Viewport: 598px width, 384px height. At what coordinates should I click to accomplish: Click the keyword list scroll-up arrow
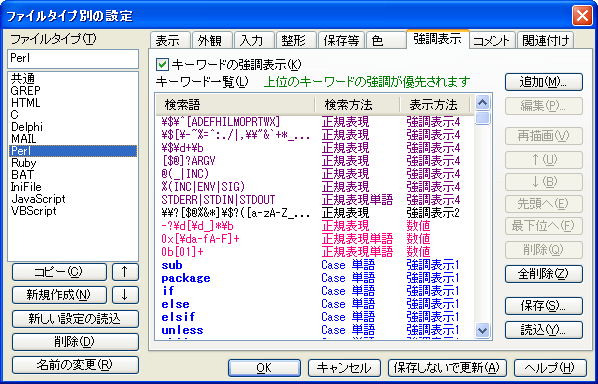click(x=483, y=103)
